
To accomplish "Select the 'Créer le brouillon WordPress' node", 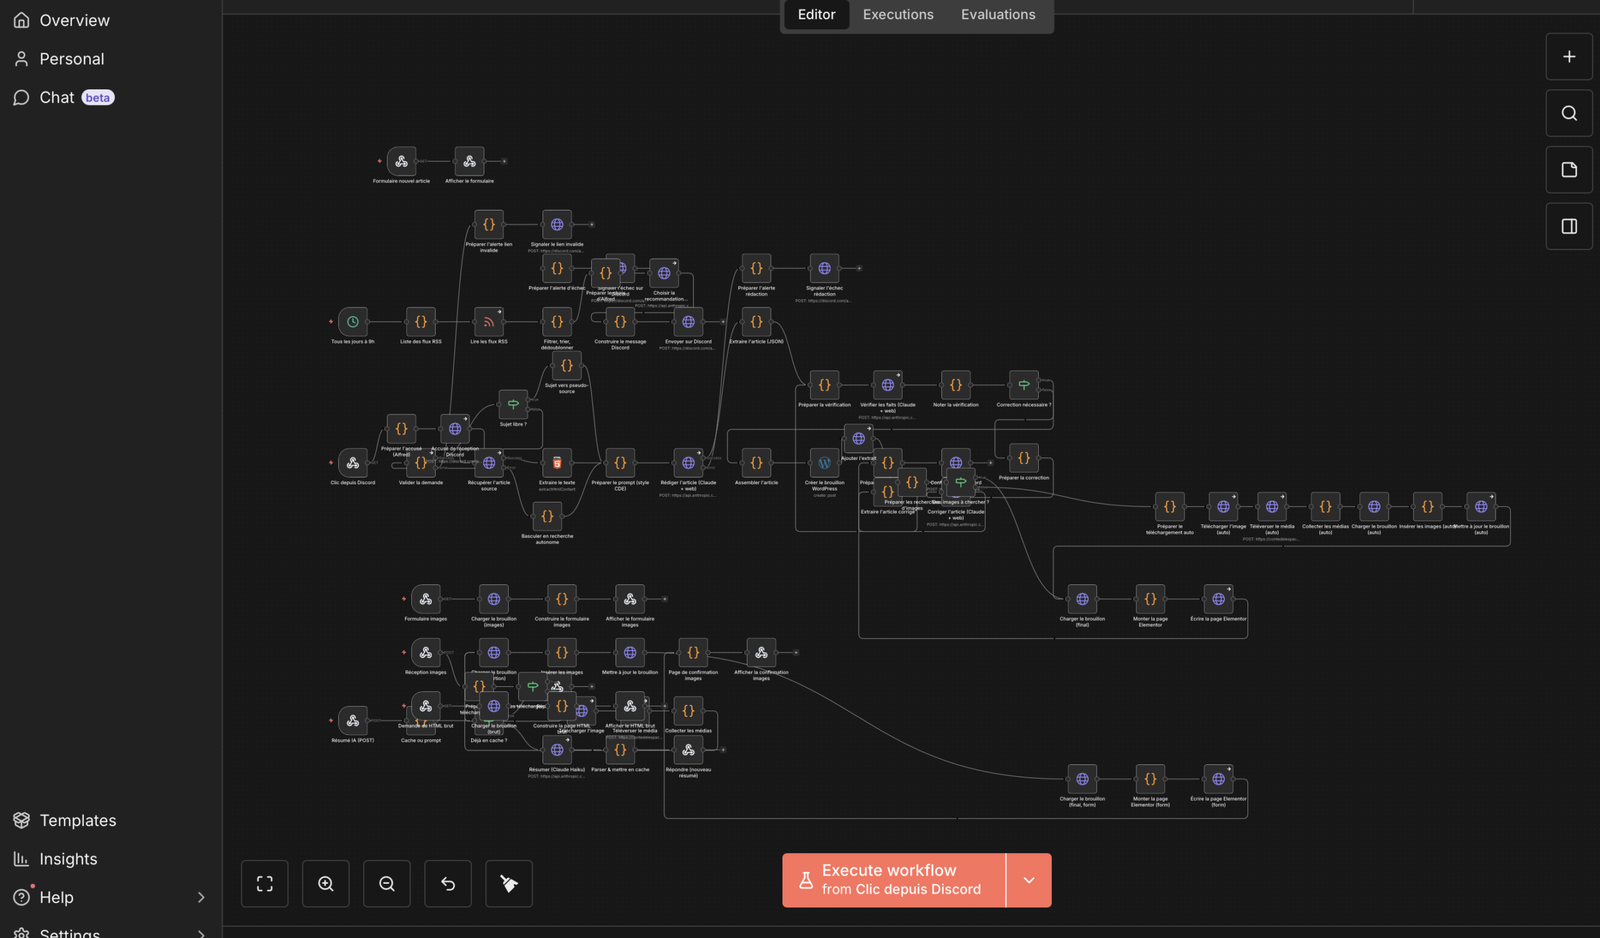I will point(824,463).
